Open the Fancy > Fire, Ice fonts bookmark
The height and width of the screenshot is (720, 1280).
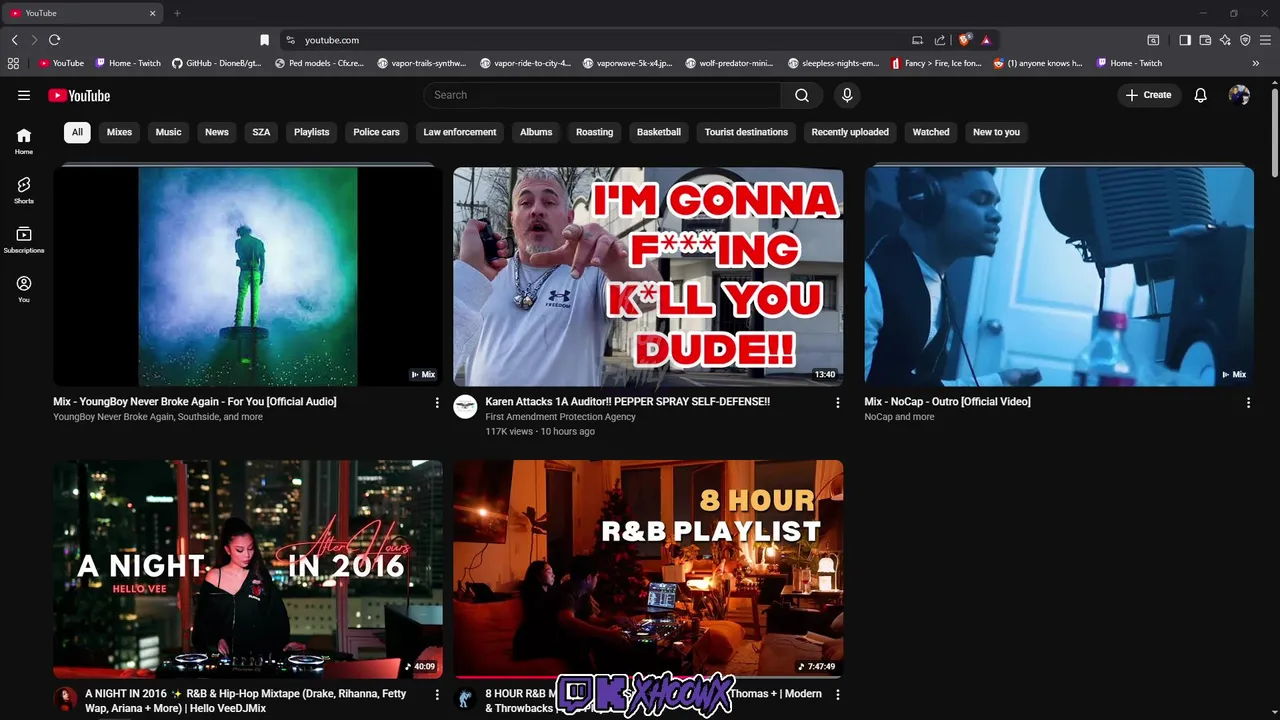point(935,63)
